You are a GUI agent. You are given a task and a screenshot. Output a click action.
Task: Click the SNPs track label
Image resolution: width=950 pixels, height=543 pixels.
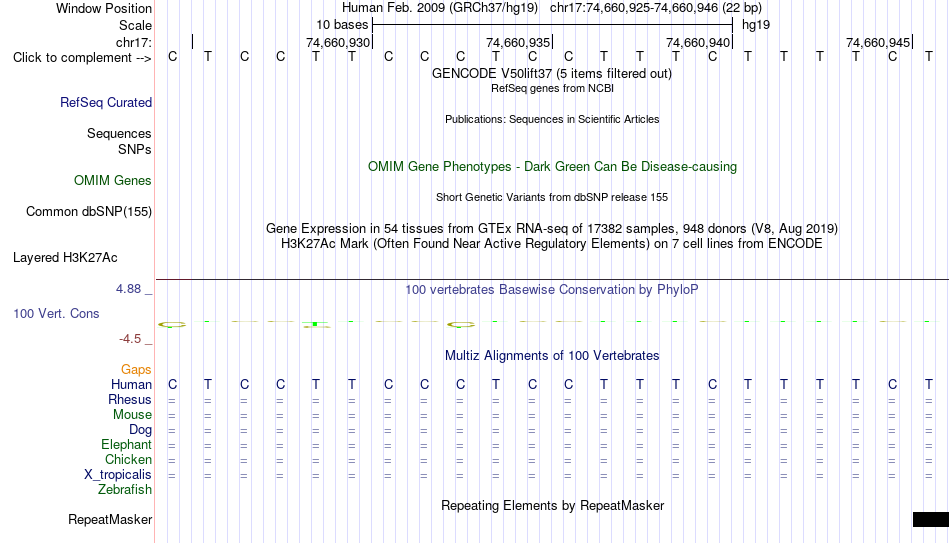[135, 149]
